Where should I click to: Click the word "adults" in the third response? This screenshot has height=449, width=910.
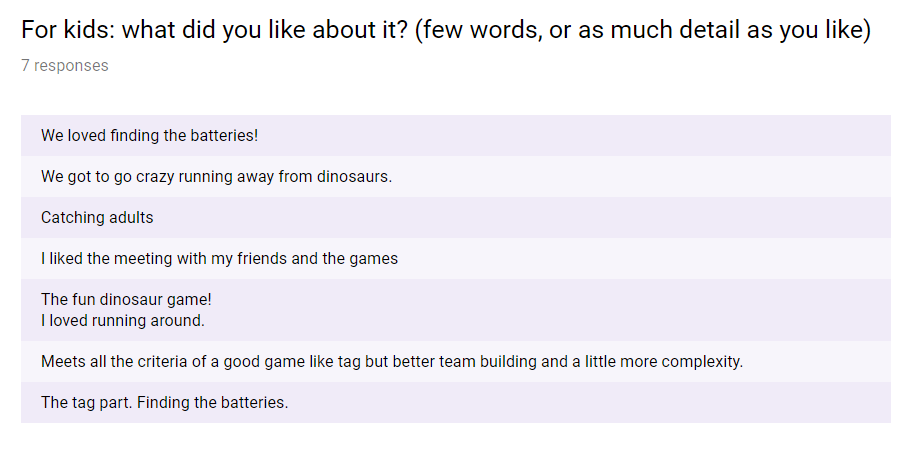tap(130, 217)
